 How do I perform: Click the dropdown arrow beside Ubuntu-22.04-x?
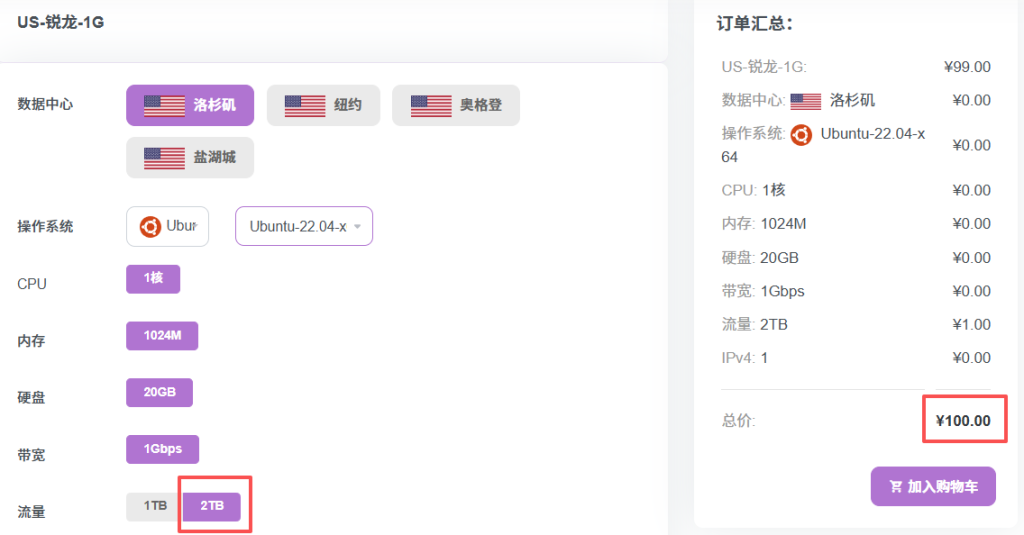[357, 227]
